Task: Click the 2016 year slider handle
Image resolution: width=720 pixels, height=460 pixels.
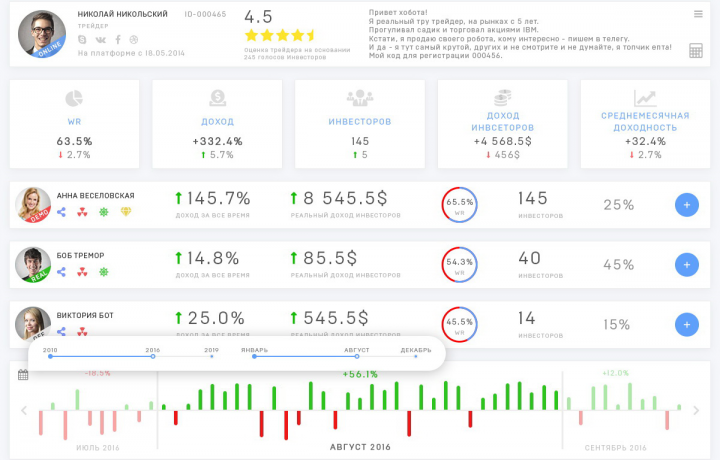Action: click(x=153, y=356)
